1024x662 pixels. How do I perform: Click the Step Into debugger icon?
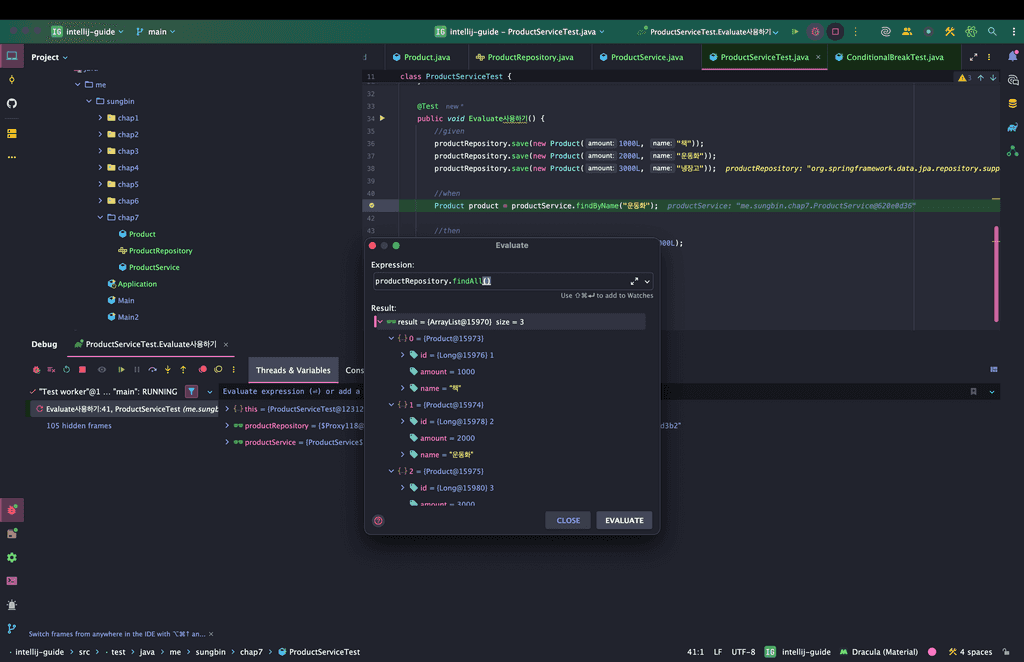pyautogui.click(x=168, y=370)
